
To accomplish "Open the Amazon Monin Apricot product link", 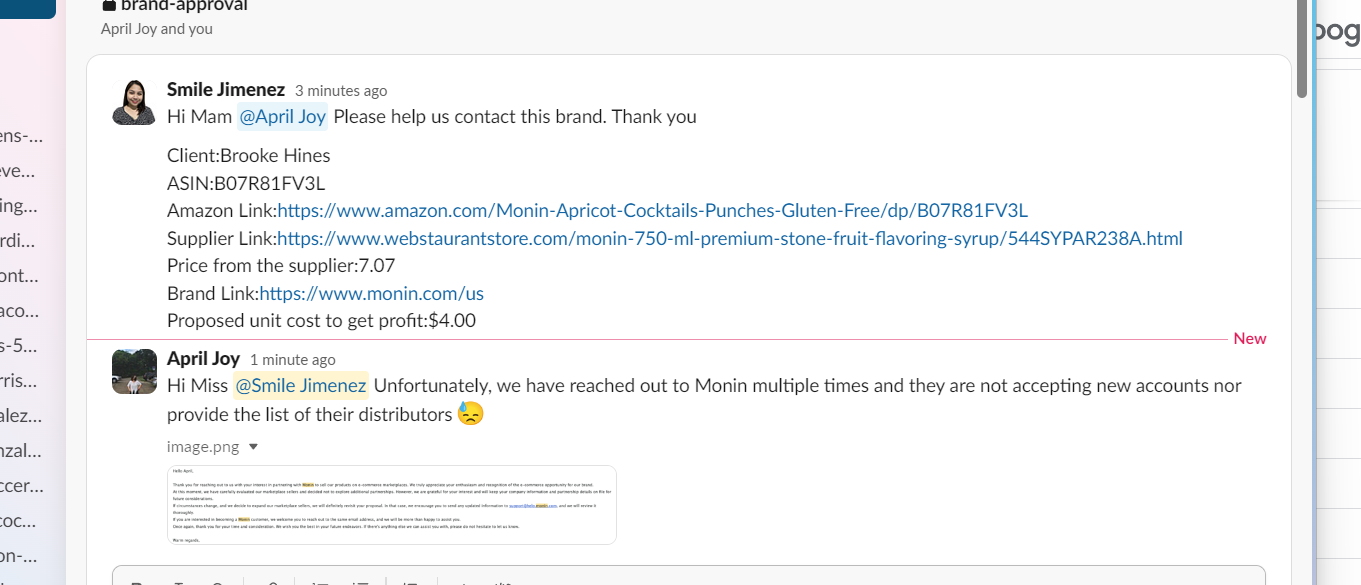I will (652, 211).
